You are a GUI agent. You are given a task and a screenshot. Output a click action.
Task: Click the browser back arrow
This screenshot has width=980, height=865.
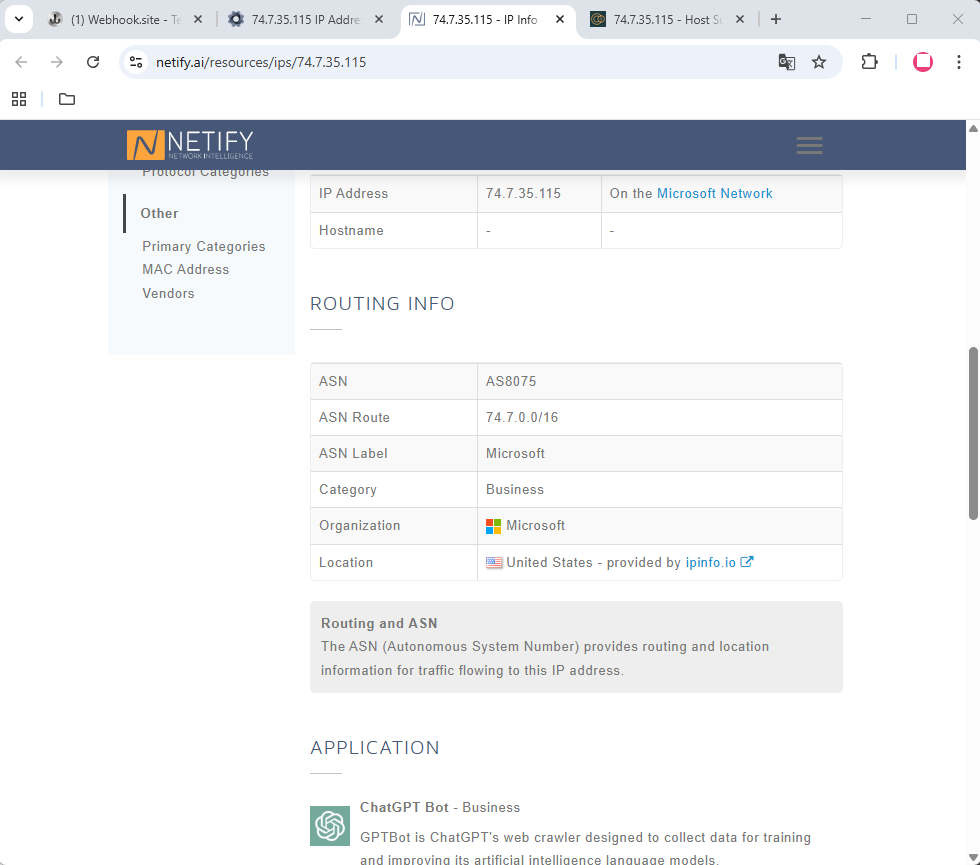21,62
